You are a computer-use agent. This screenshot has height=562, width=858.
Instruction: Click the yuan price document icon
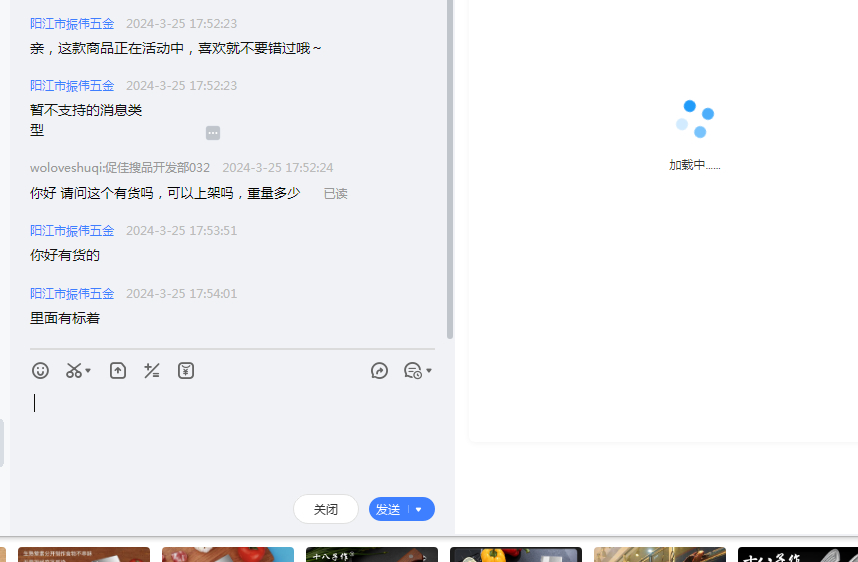point(186,371)
